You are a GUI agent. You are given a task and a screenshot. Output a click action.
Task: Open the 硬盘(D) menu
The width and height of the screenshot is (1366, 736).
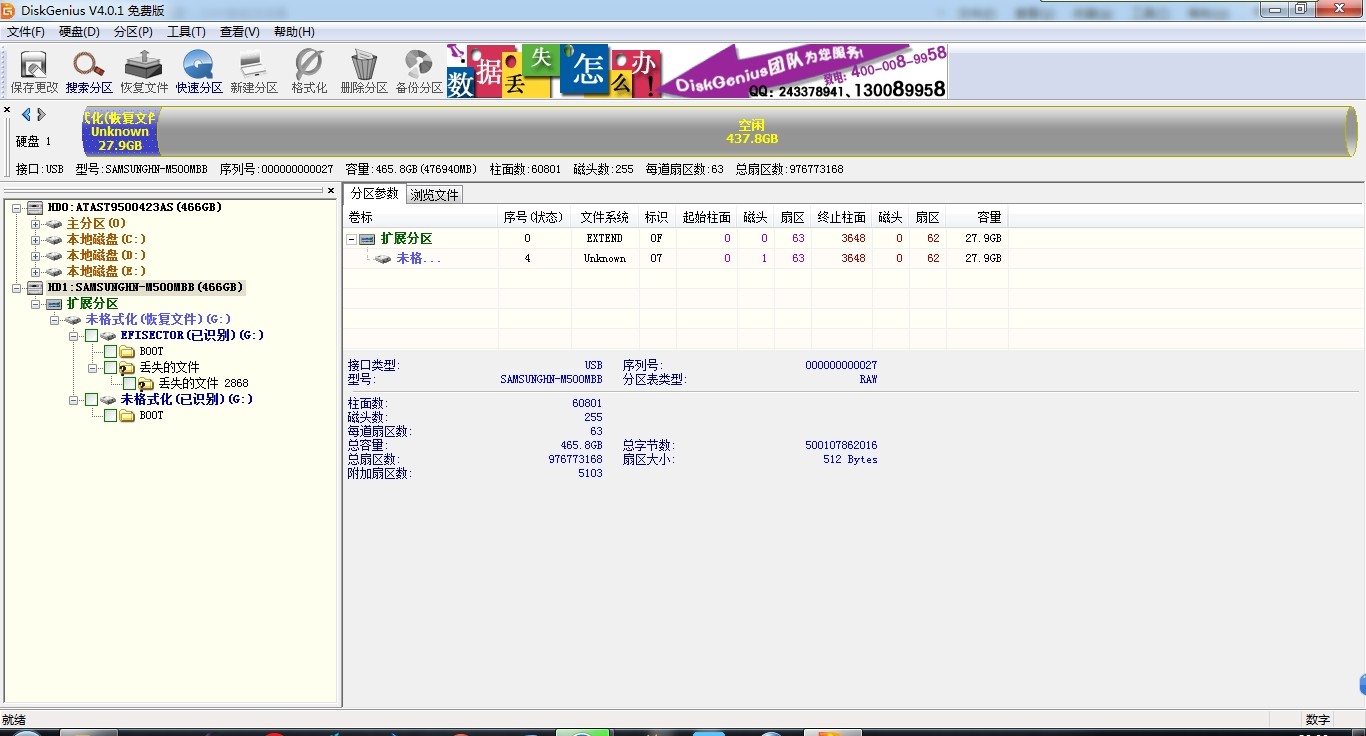(79, 32)
